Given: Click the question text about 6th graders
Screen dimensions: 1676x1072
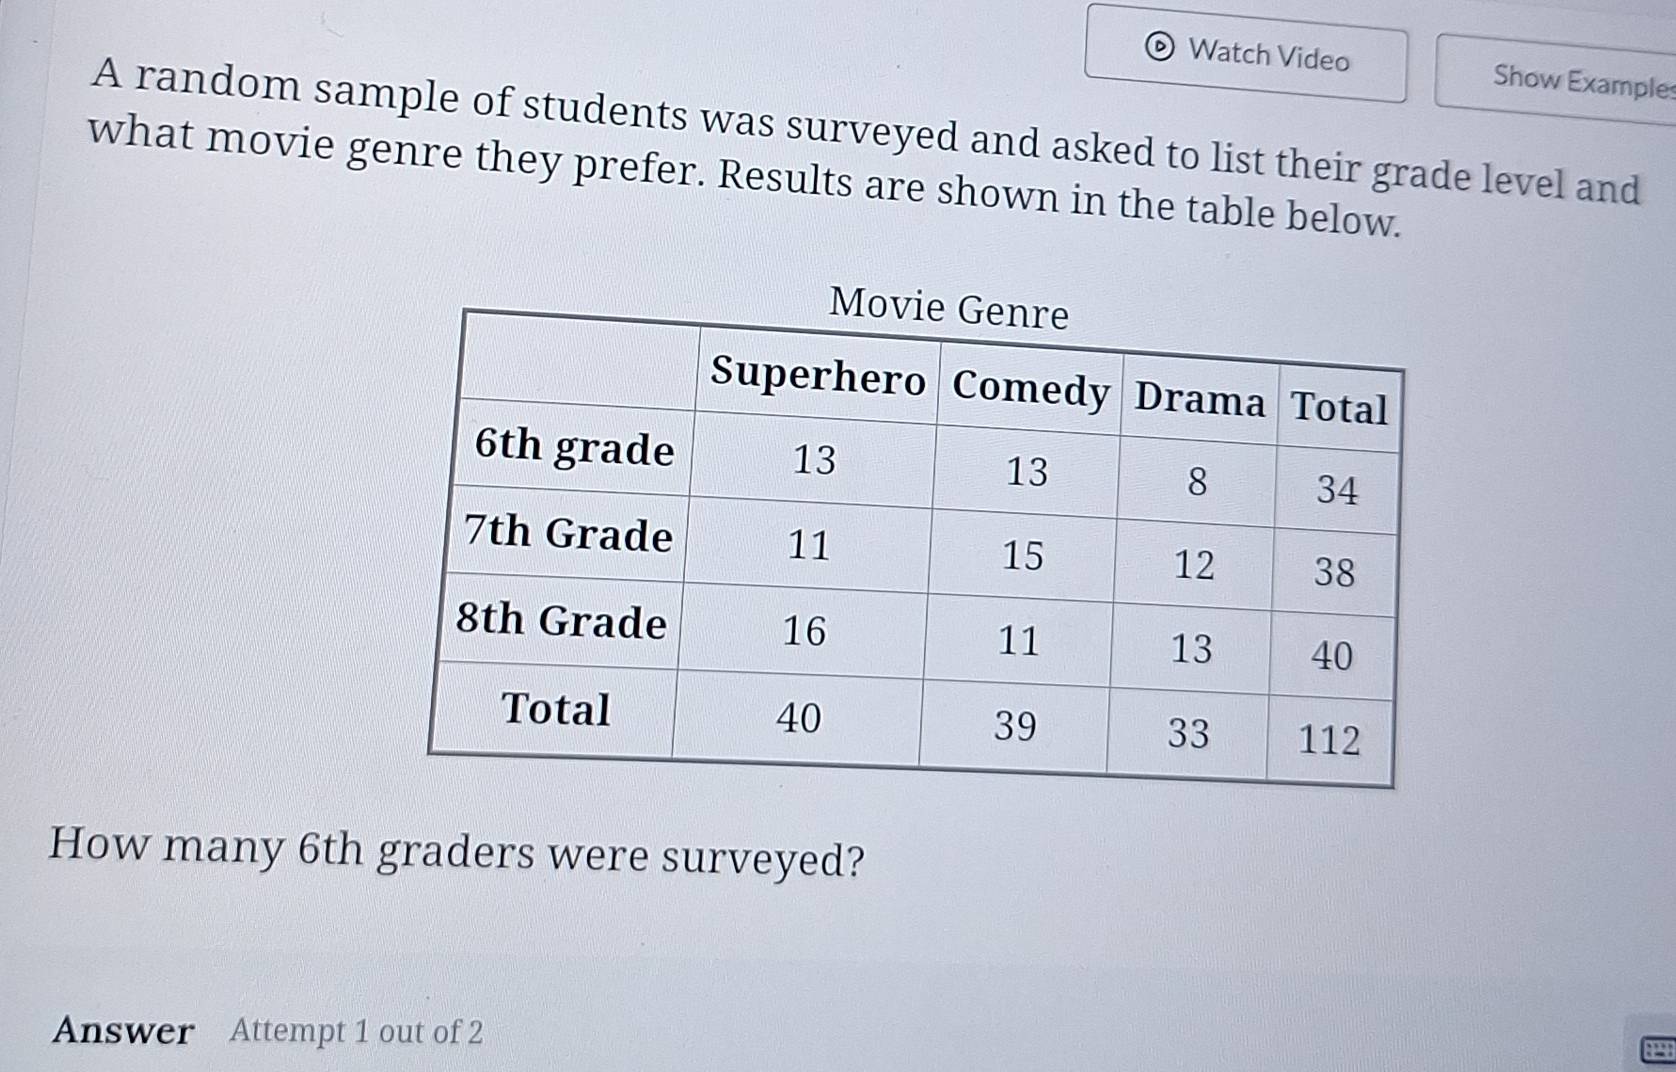Looking at the screenshot, I should (455, 855).
